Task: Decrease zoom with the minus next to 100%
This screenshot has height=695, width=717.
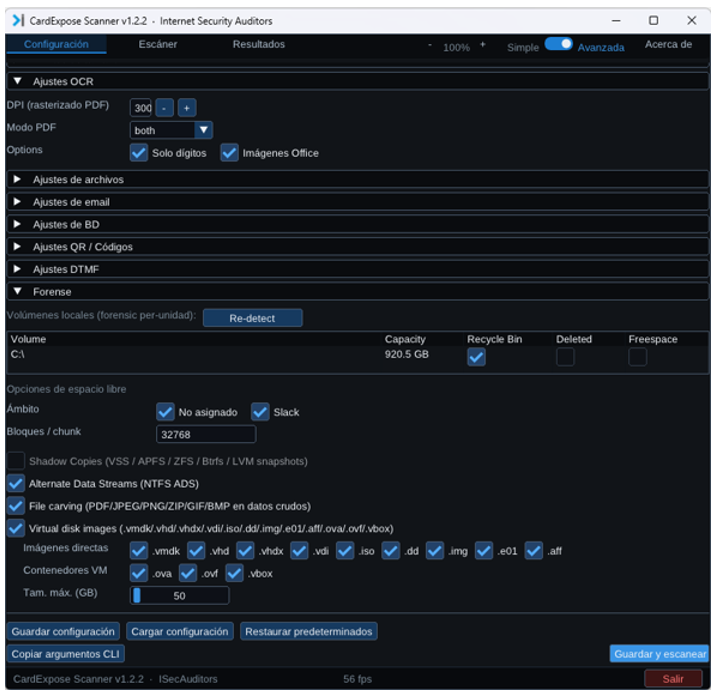Action: [x=430, y=45]
